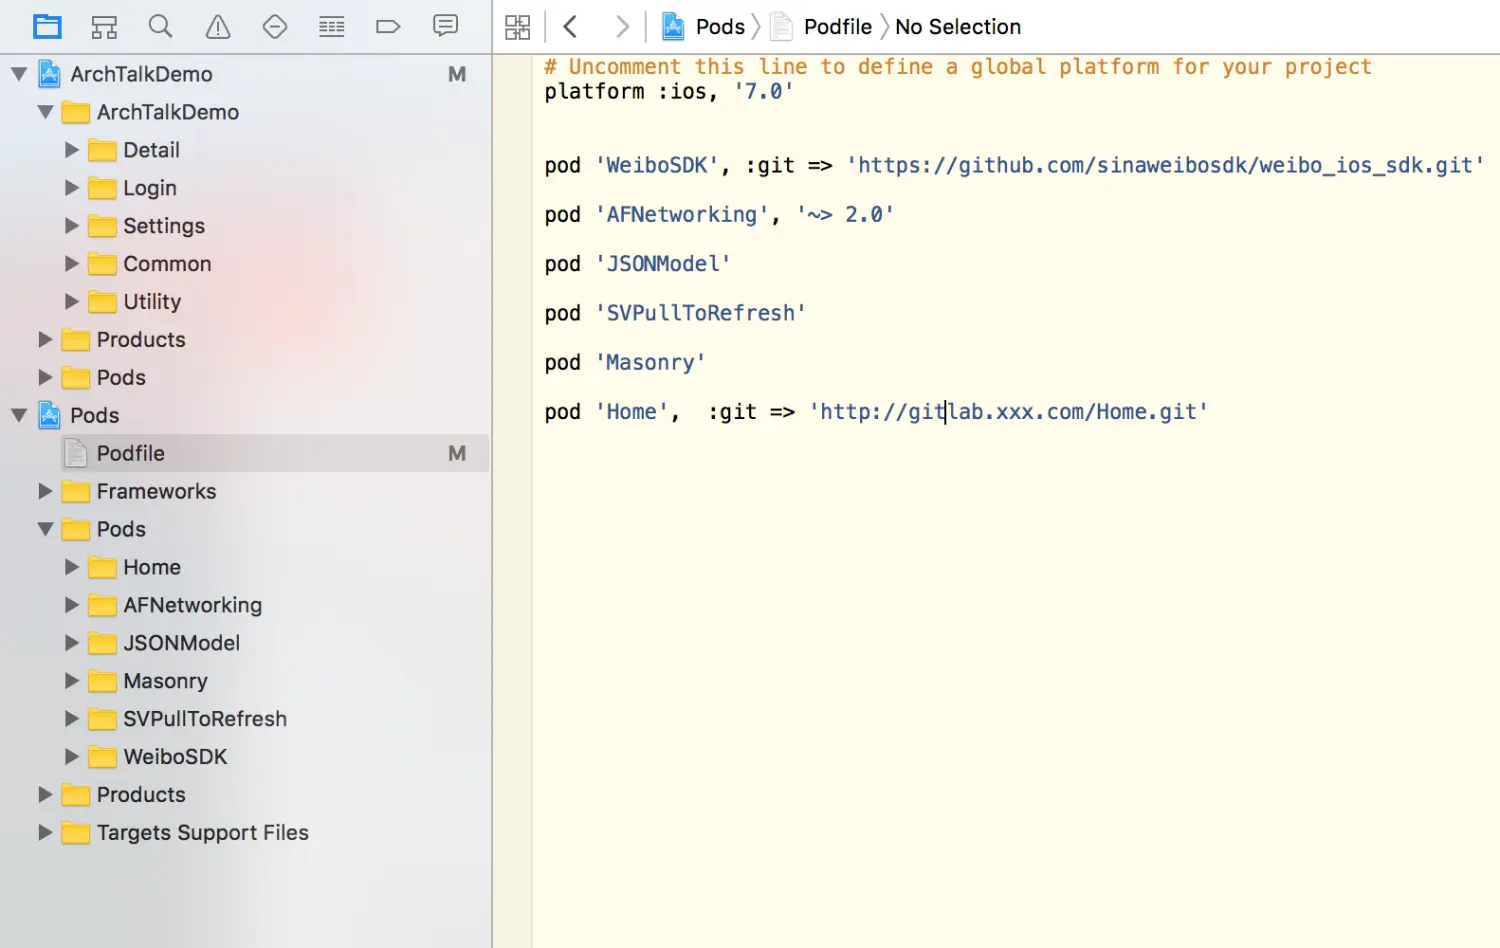Select Podfile in the jump bar
The image size is (1500, 948).
coord(838,27)
